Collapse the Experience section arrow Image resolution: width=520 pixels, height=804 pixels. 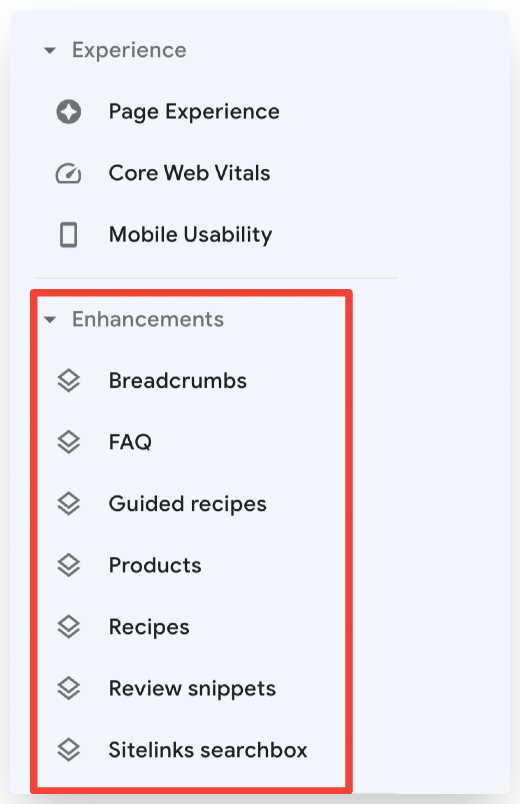click(50, 50)
